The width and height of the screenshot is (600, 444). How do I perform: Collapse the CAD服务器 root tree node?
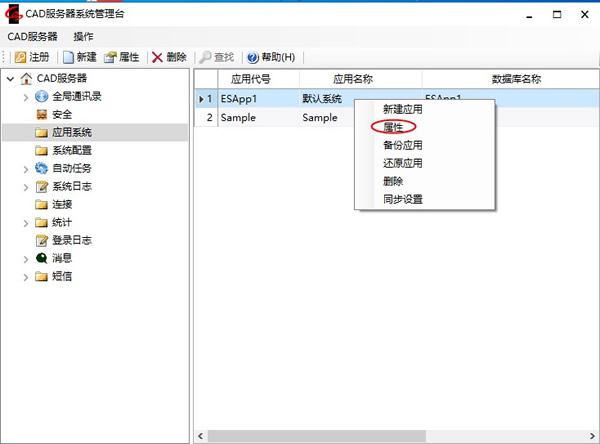click(10, 79)
